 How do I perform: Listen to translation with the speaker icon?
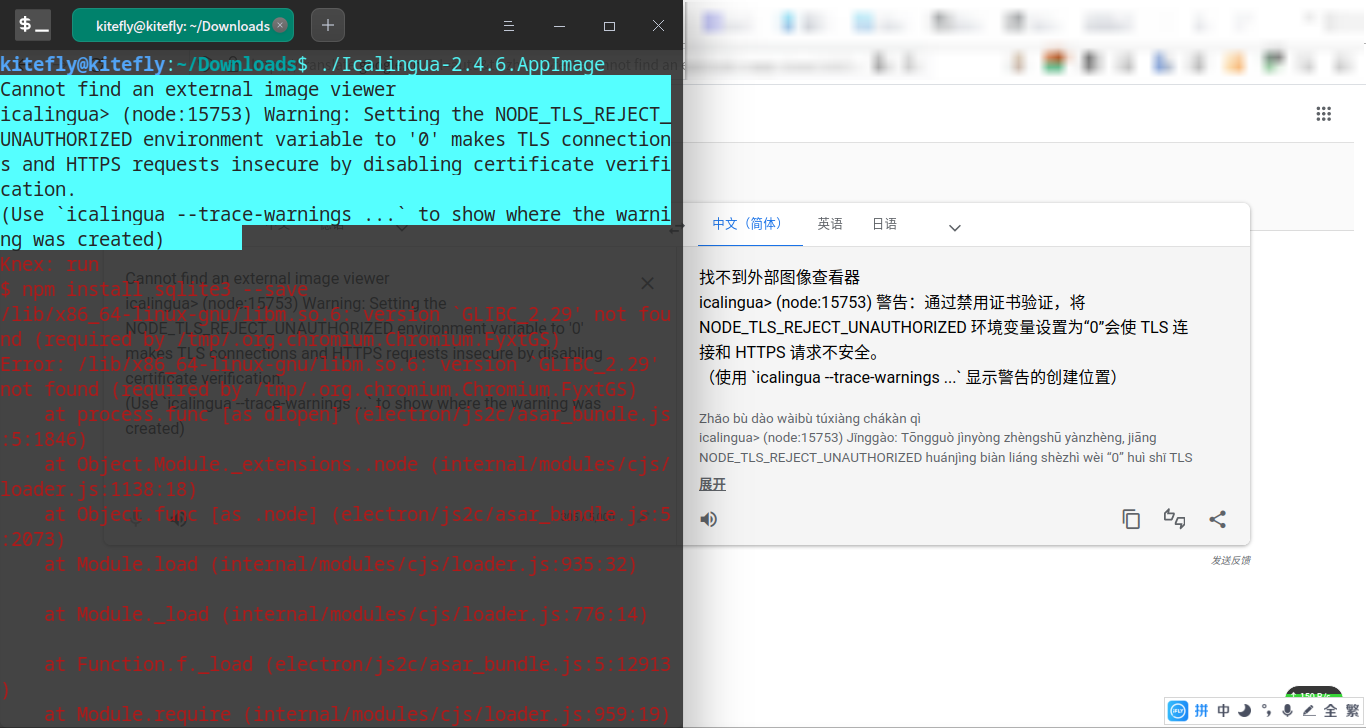click(x=709, y=519)
